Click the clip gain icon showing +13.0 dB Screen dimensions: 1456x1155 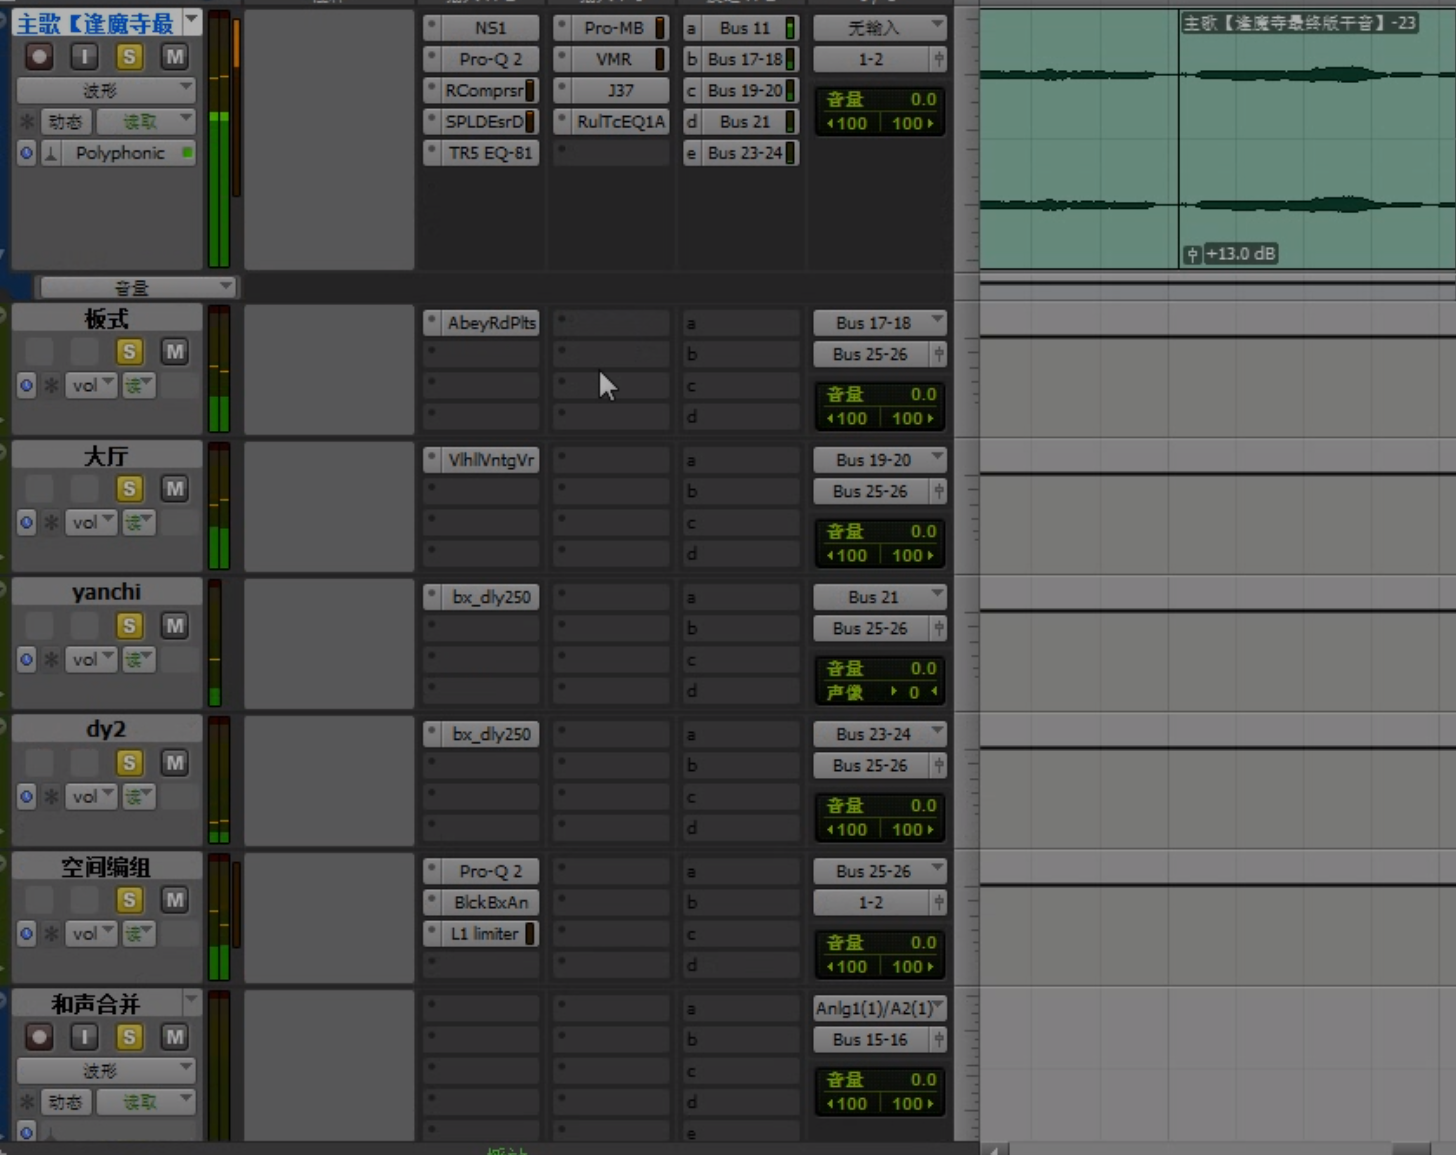tap(1191, 254)
